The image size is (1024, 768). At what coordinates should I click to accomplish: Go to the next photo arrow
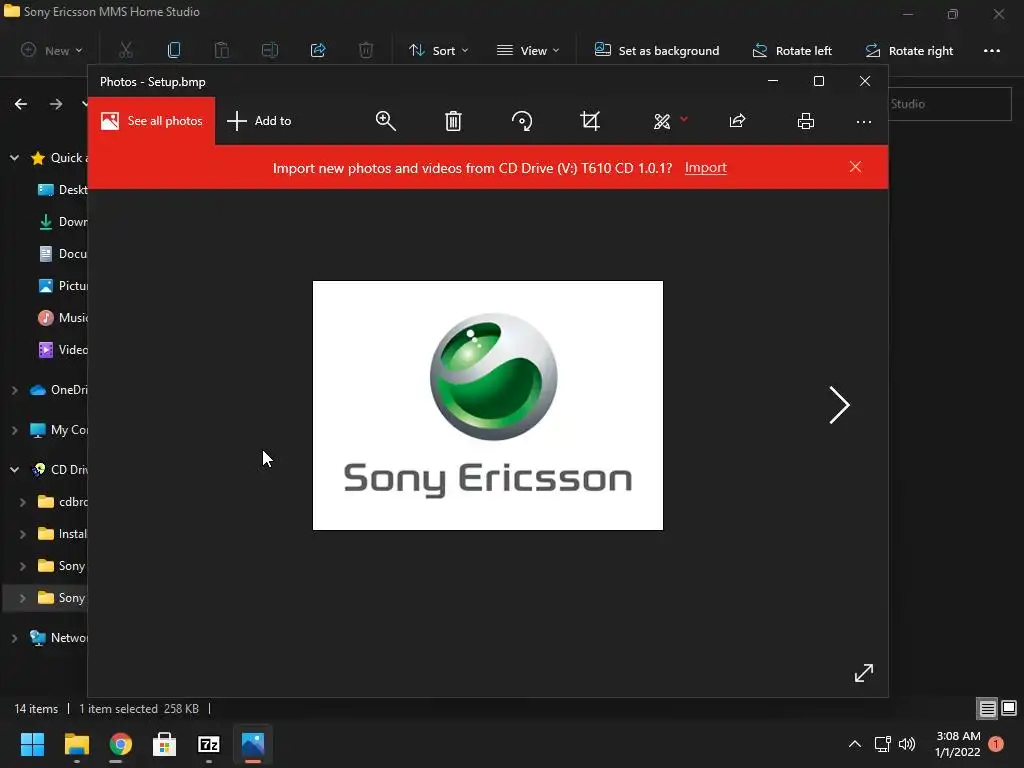839,405
